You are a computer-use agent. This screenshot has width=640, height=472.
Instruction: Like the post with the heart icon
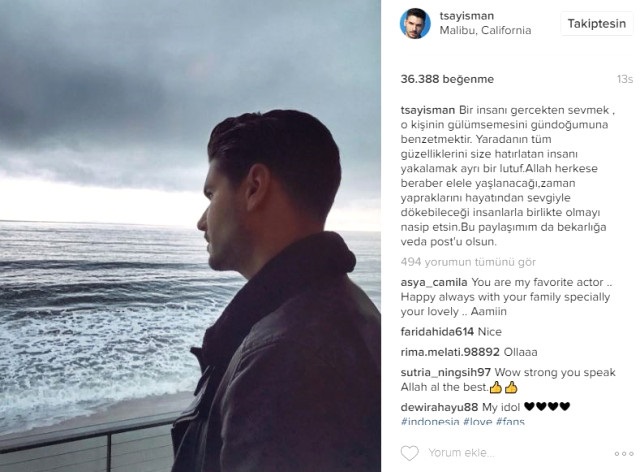pos(409,453)
